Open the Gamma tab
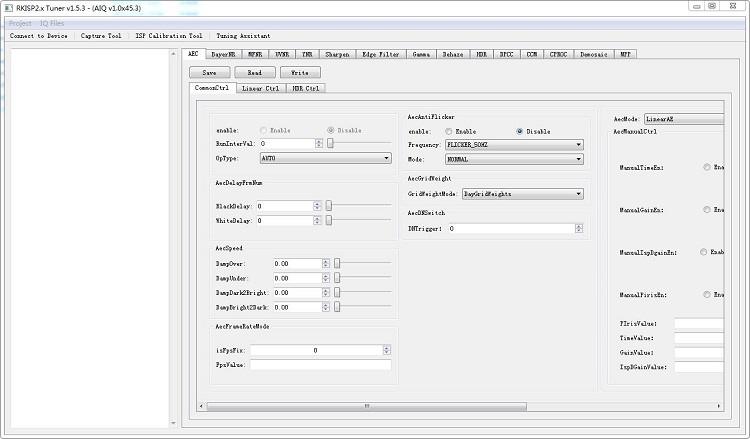750x439 pixels. tap(421, 55)
